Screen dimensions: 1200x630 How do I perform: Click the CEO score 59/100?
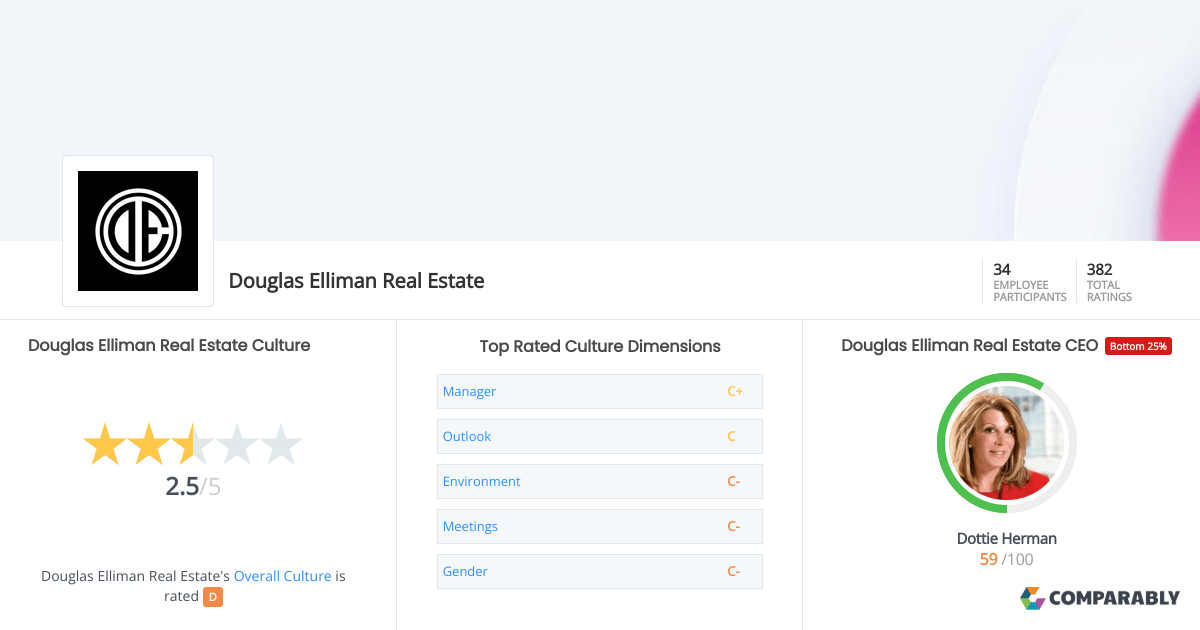[x=1007, y=559]
